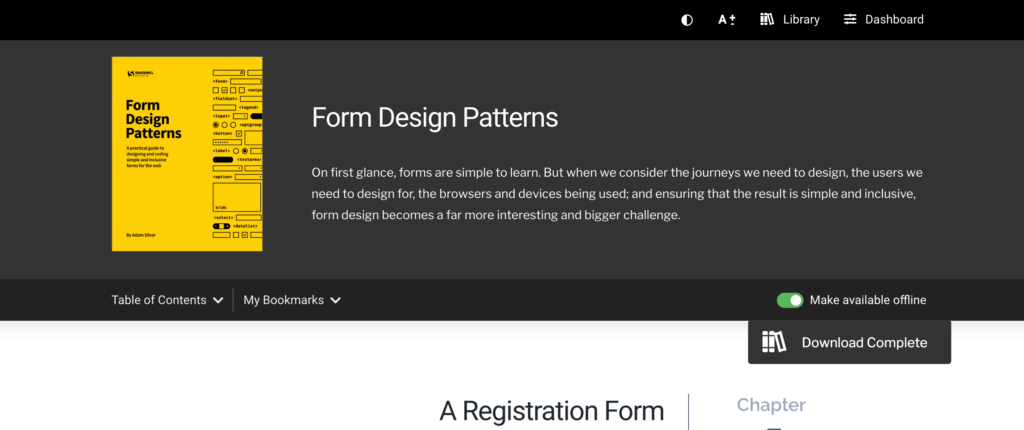Click the "Make available offline" label text
This screenshot has height=430, width=1024.
868,300
